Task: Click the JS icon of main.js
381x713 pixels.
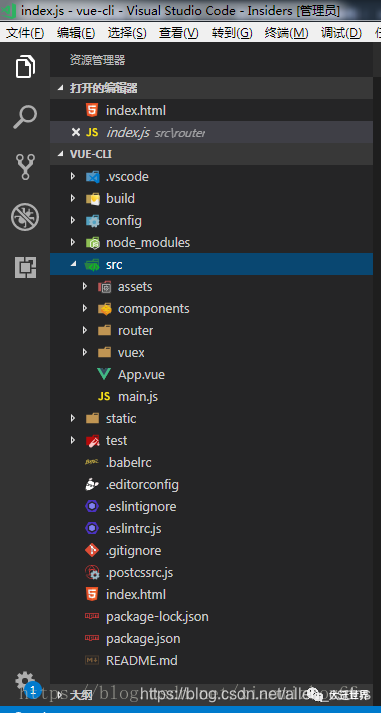Action: point(104,397)
